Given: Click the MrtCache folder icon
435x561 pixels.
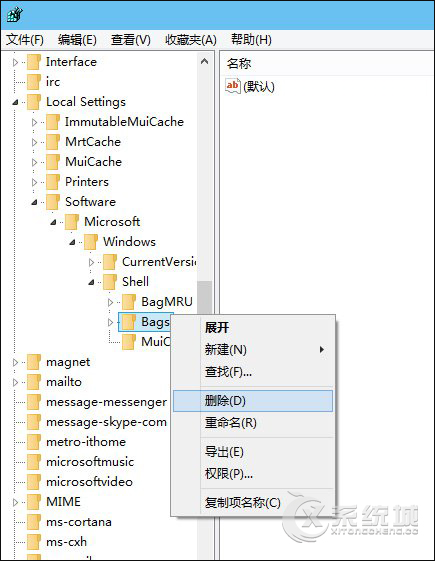Looking at the screenshot, I should (x=53, y=142).
